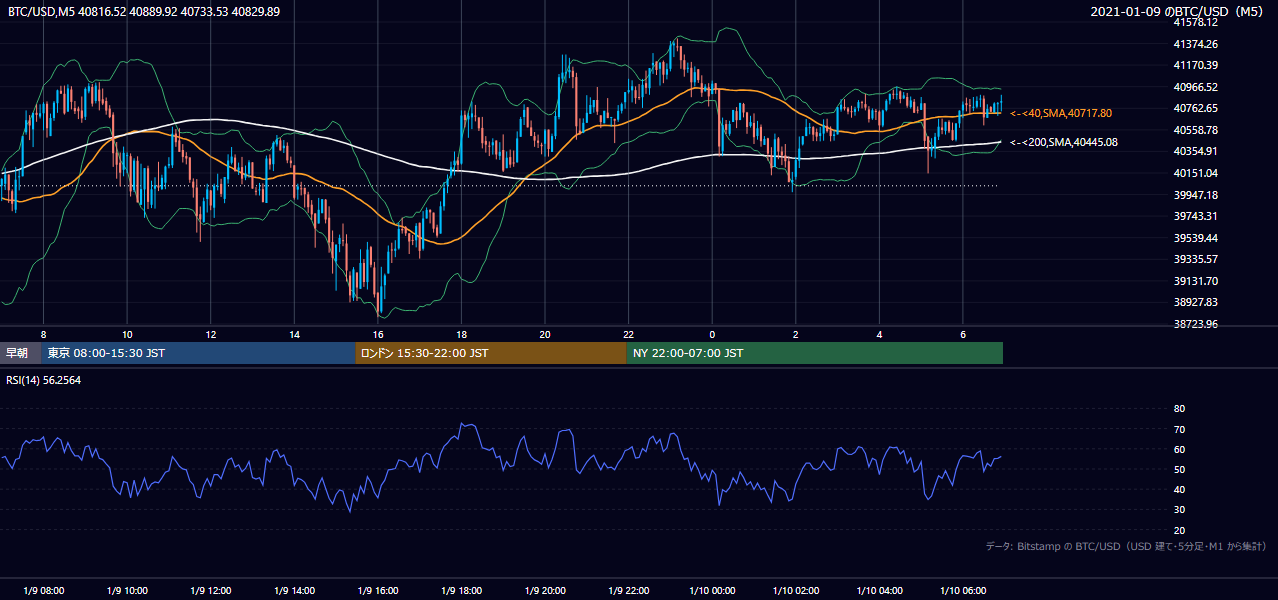Screen dimensions: 1278x600
Task: Click the bottom date label 1/10 04:00
Action: (880, 591)
